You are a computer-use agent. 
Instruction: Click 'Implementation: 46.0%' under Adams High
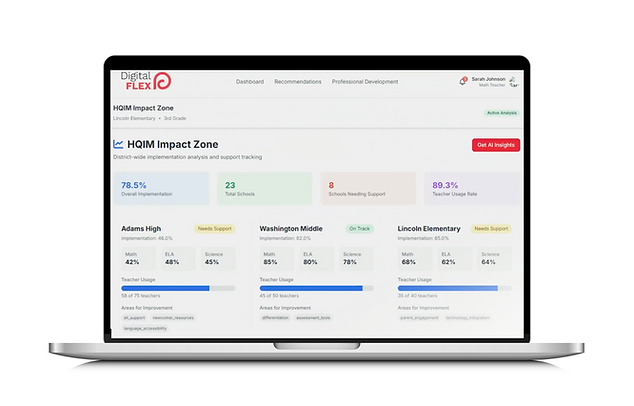click(x=147, y=239)
